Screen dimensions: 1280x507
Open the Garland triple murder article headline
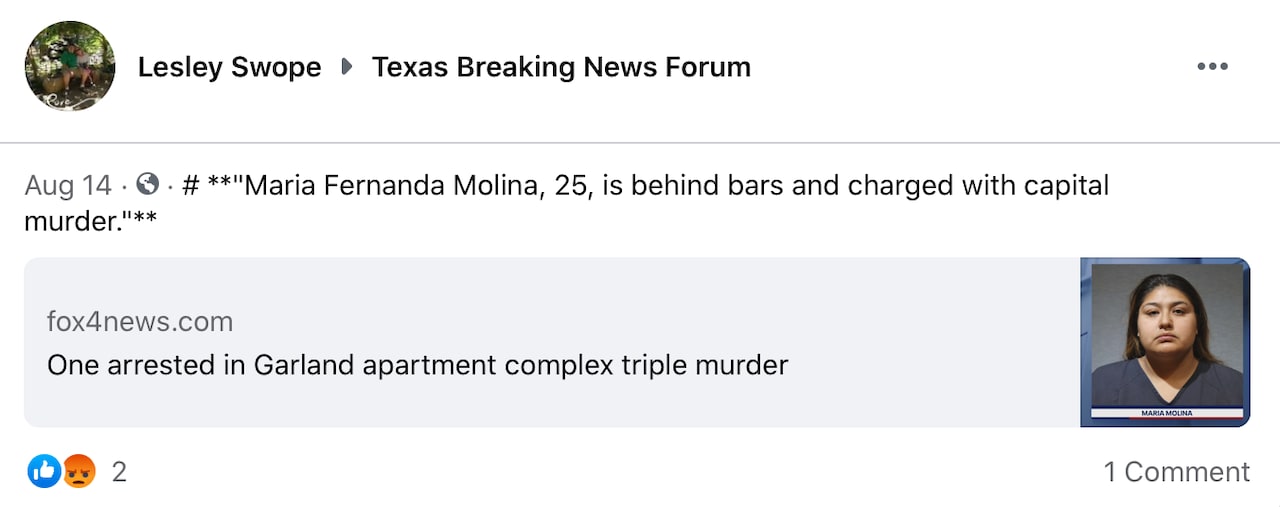coord(417,365)
